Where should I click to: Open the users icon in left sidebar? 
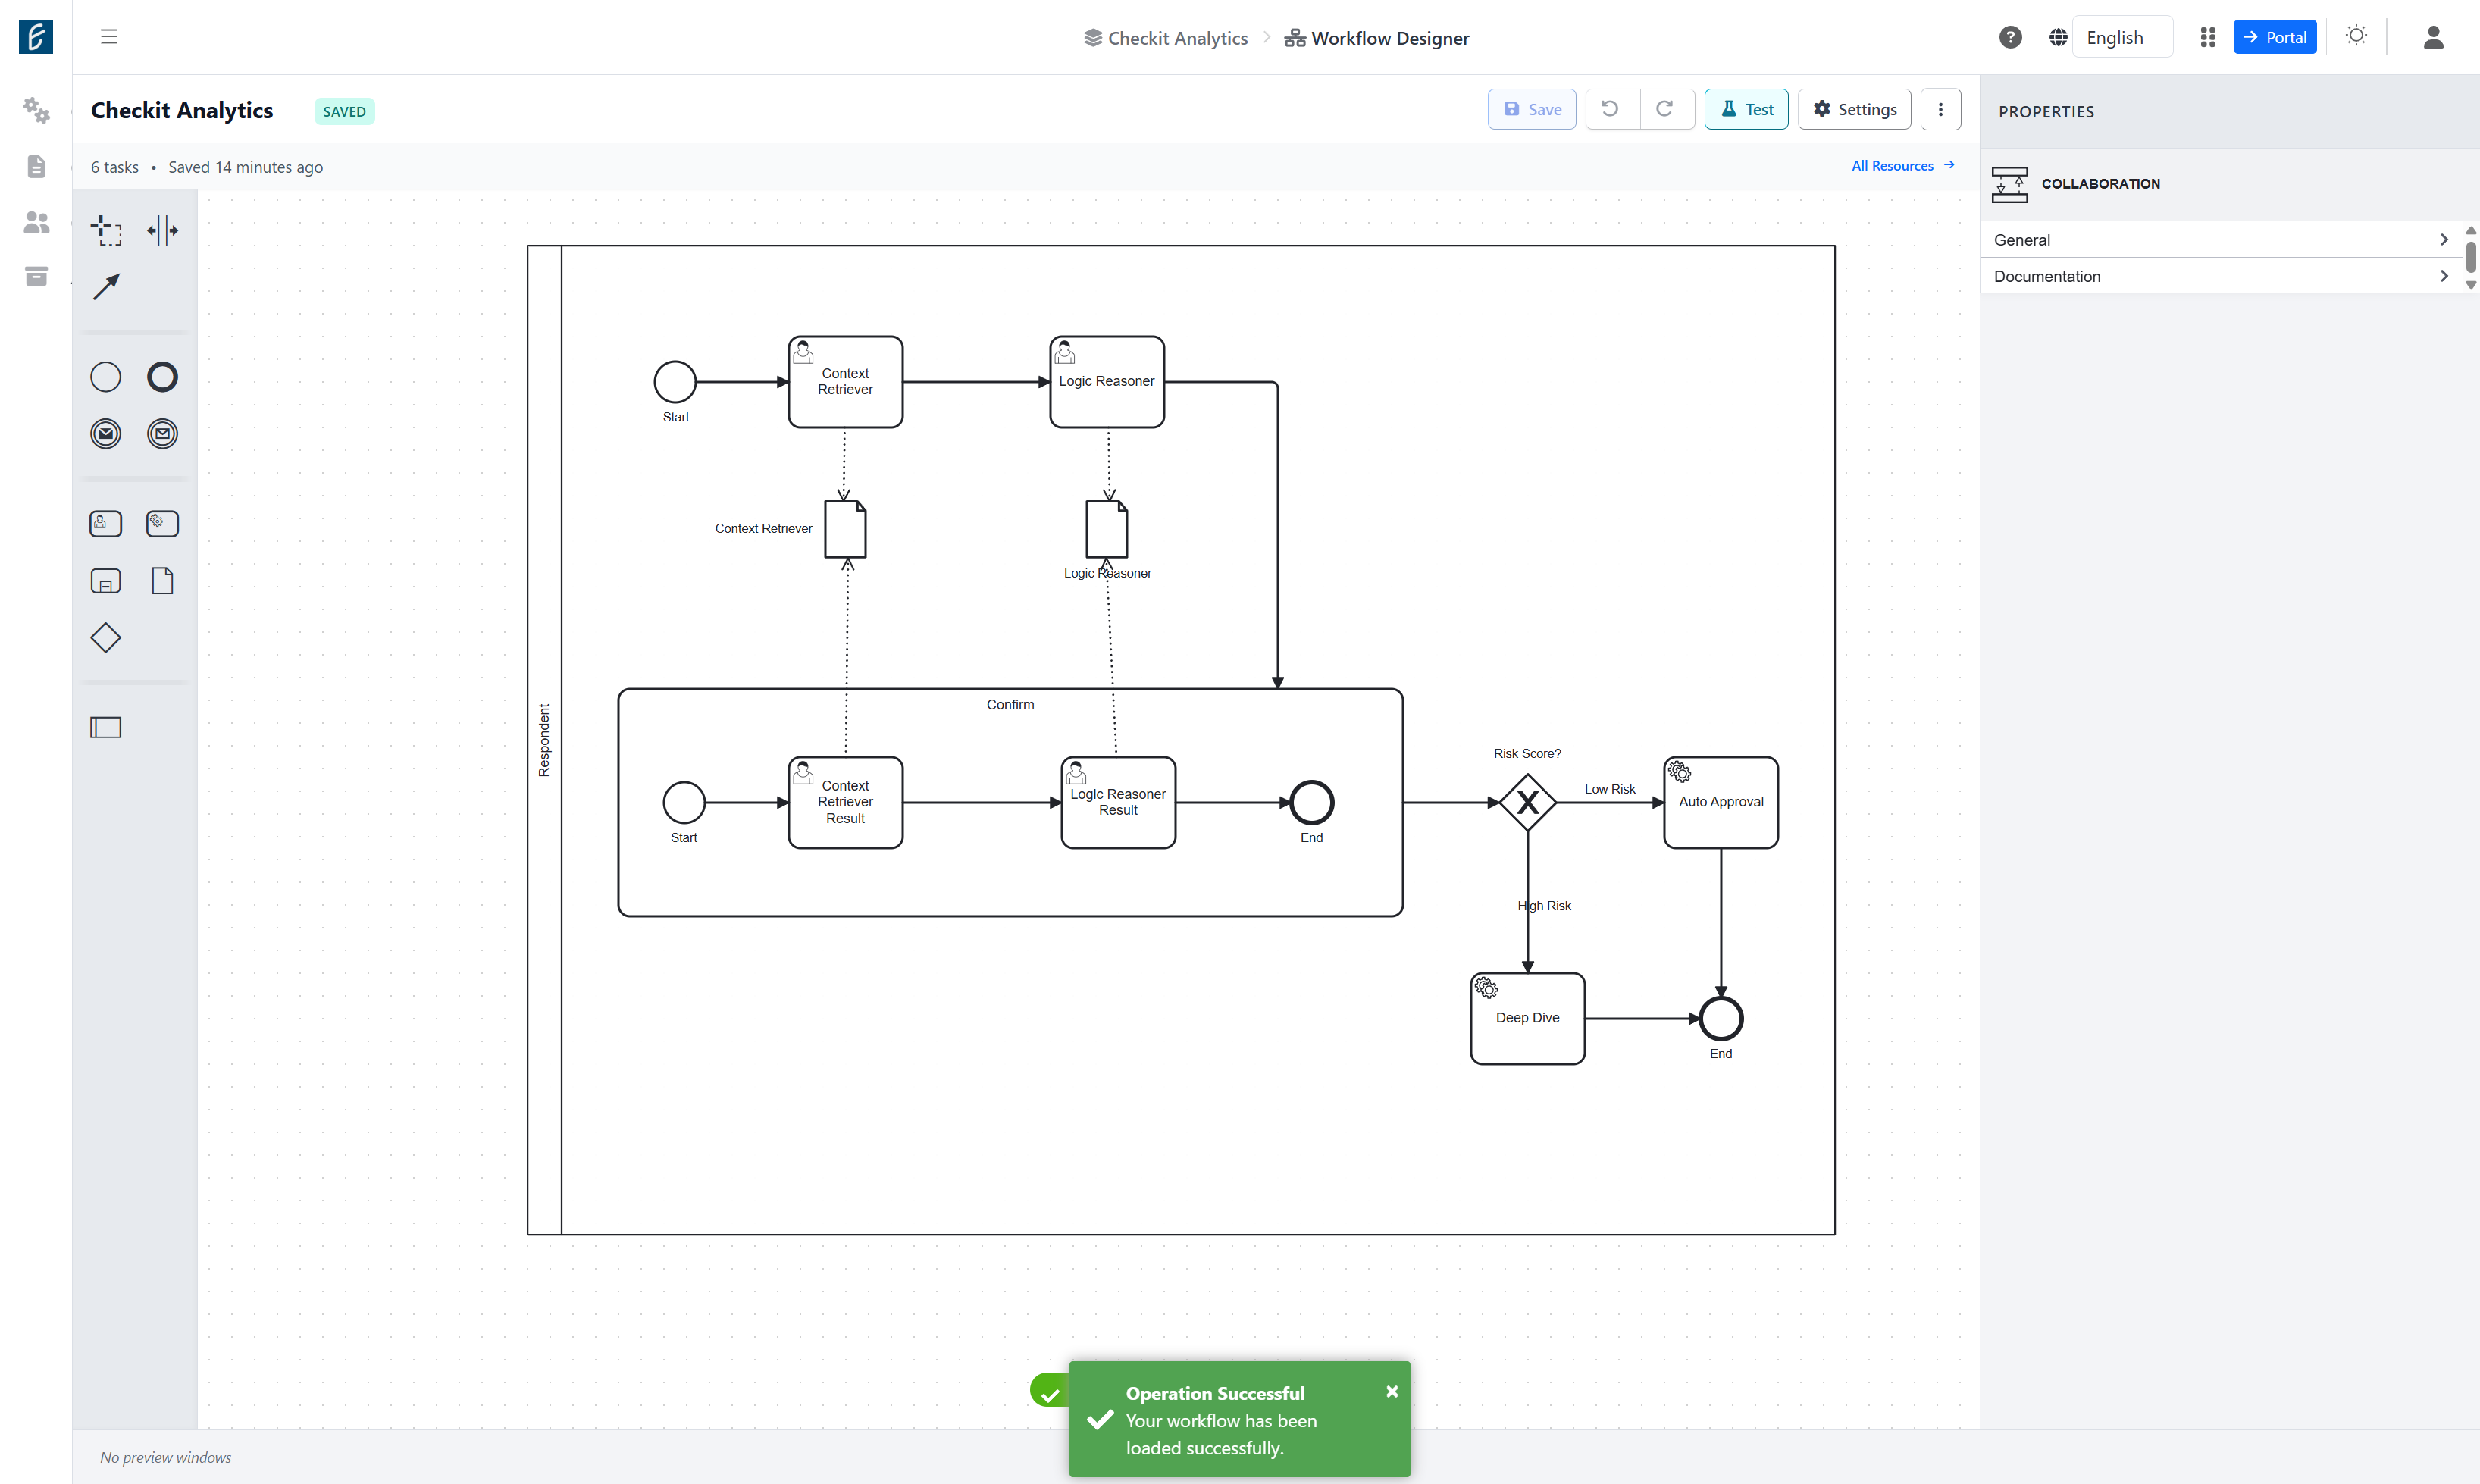coord(36,222)
